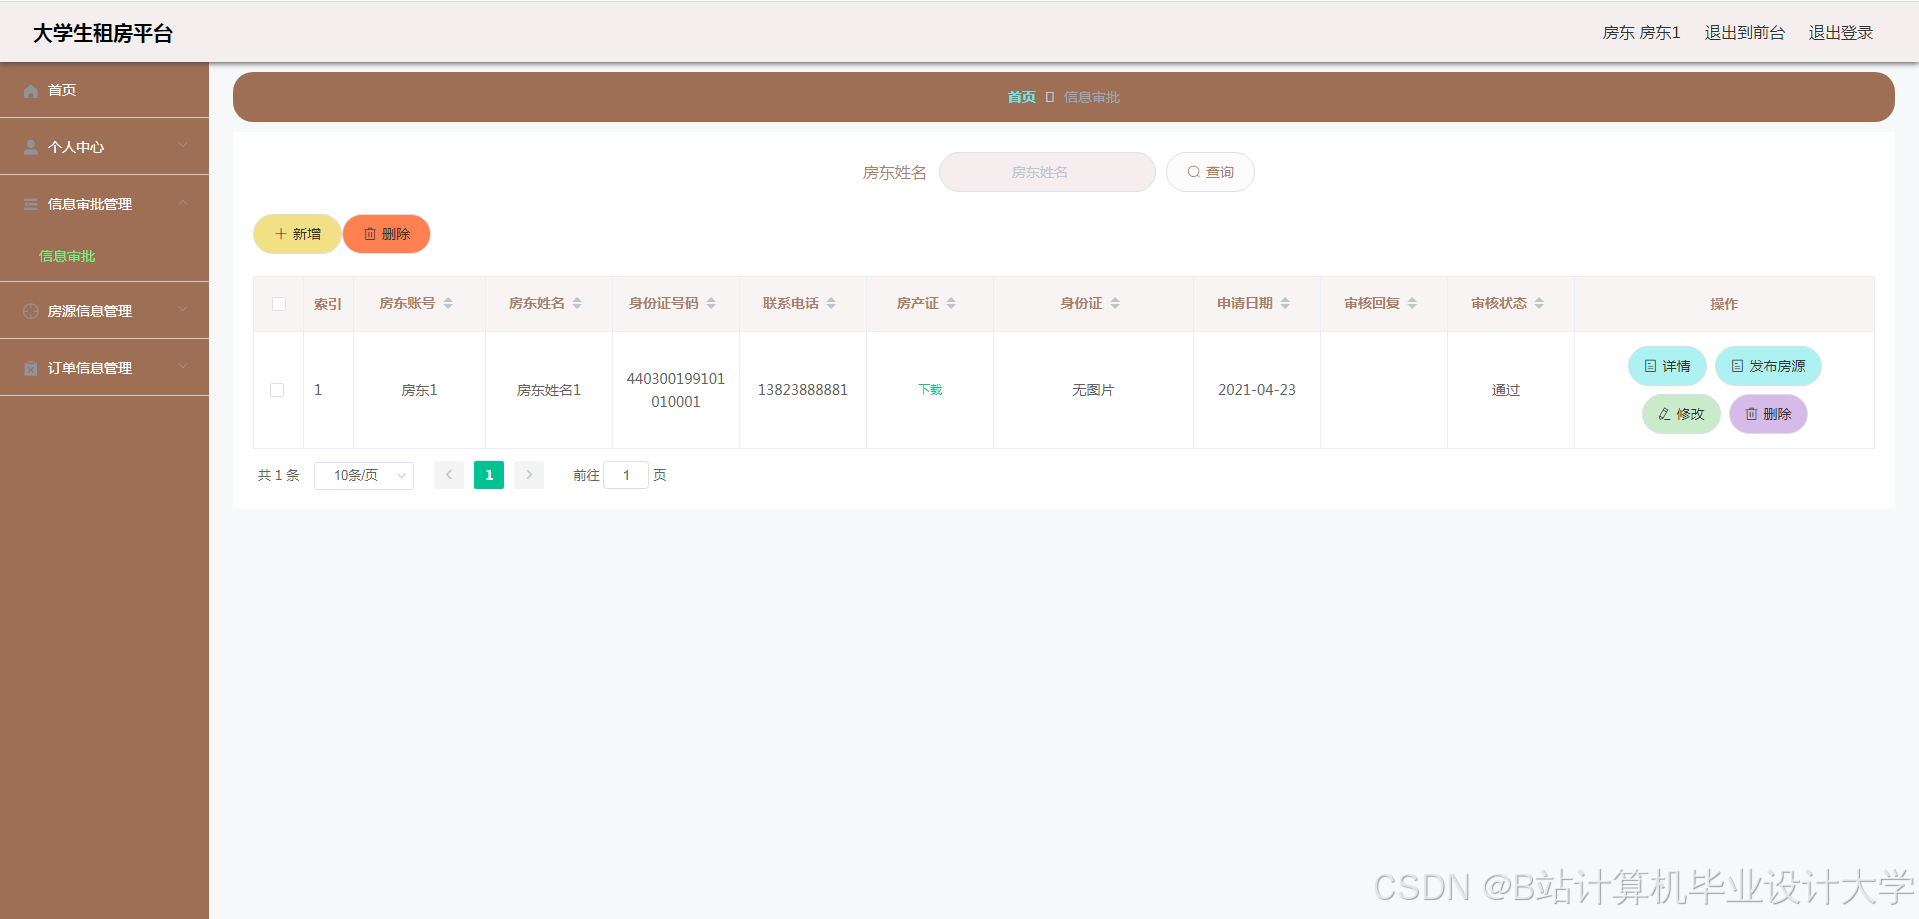The image size is (1919, 919).
Task: Expand the 房源信息管理 menu chevron
Action: [x=183, y=310]
